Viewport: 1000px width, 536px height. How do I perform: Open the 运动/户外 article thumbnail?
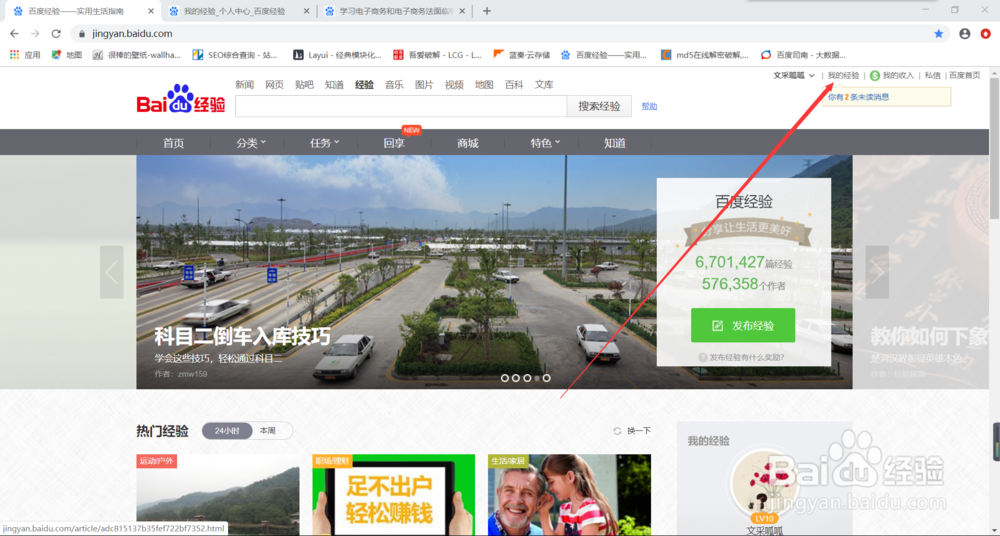(x=217, y=495)
